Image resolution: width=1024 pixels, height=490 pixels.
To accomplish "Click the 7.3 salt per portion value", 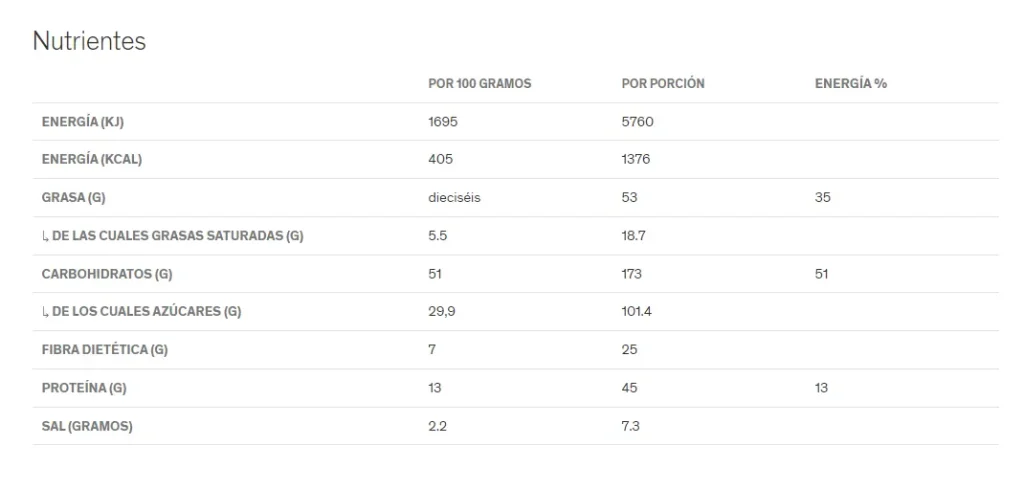I will [x=630, y=426].
